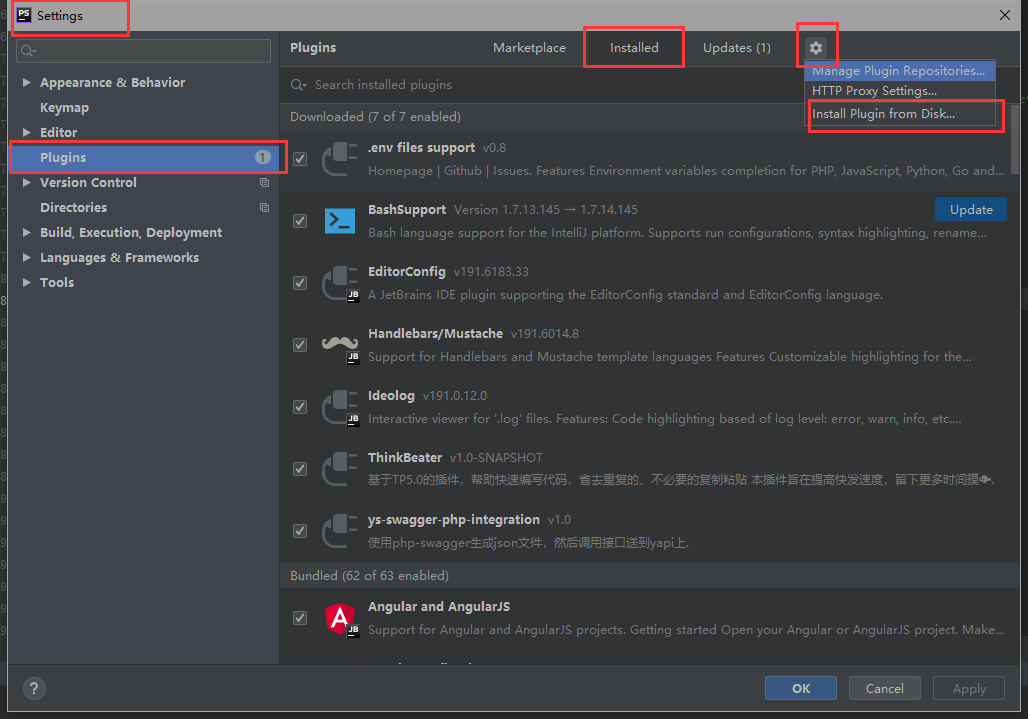Toggle the ys-swagger-php-integration checkbox
The image size is (1028, 719).
pos(300,531)
